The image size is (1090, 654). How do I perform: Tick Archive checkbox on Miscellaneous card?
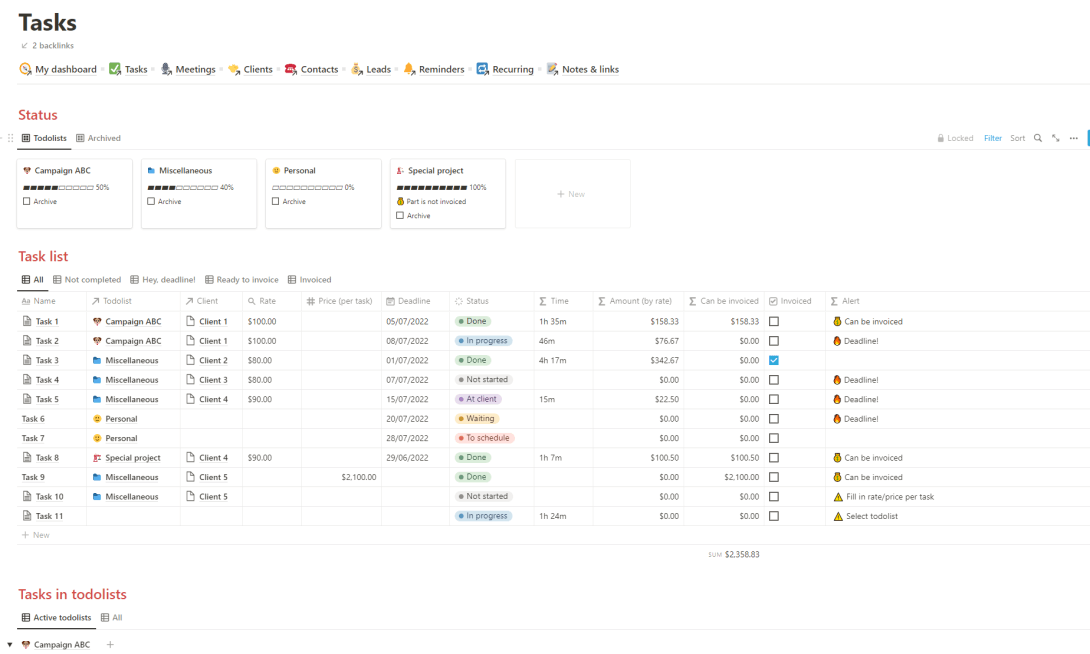(x=151, y=202)
